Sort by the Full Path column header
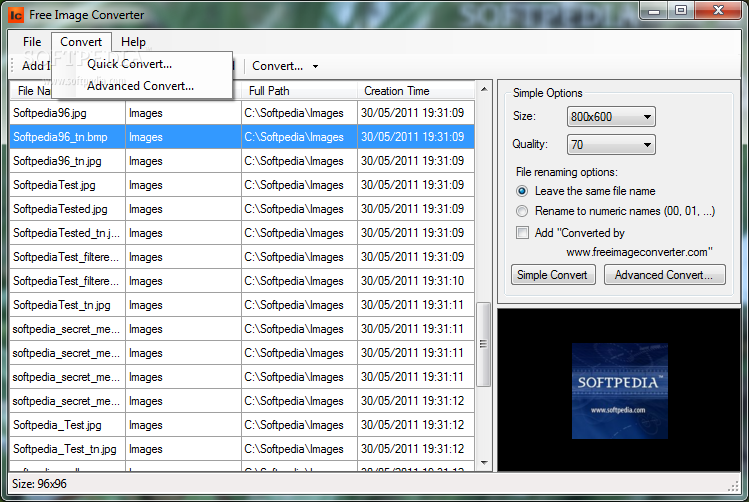749x502 pixels. 299,91
